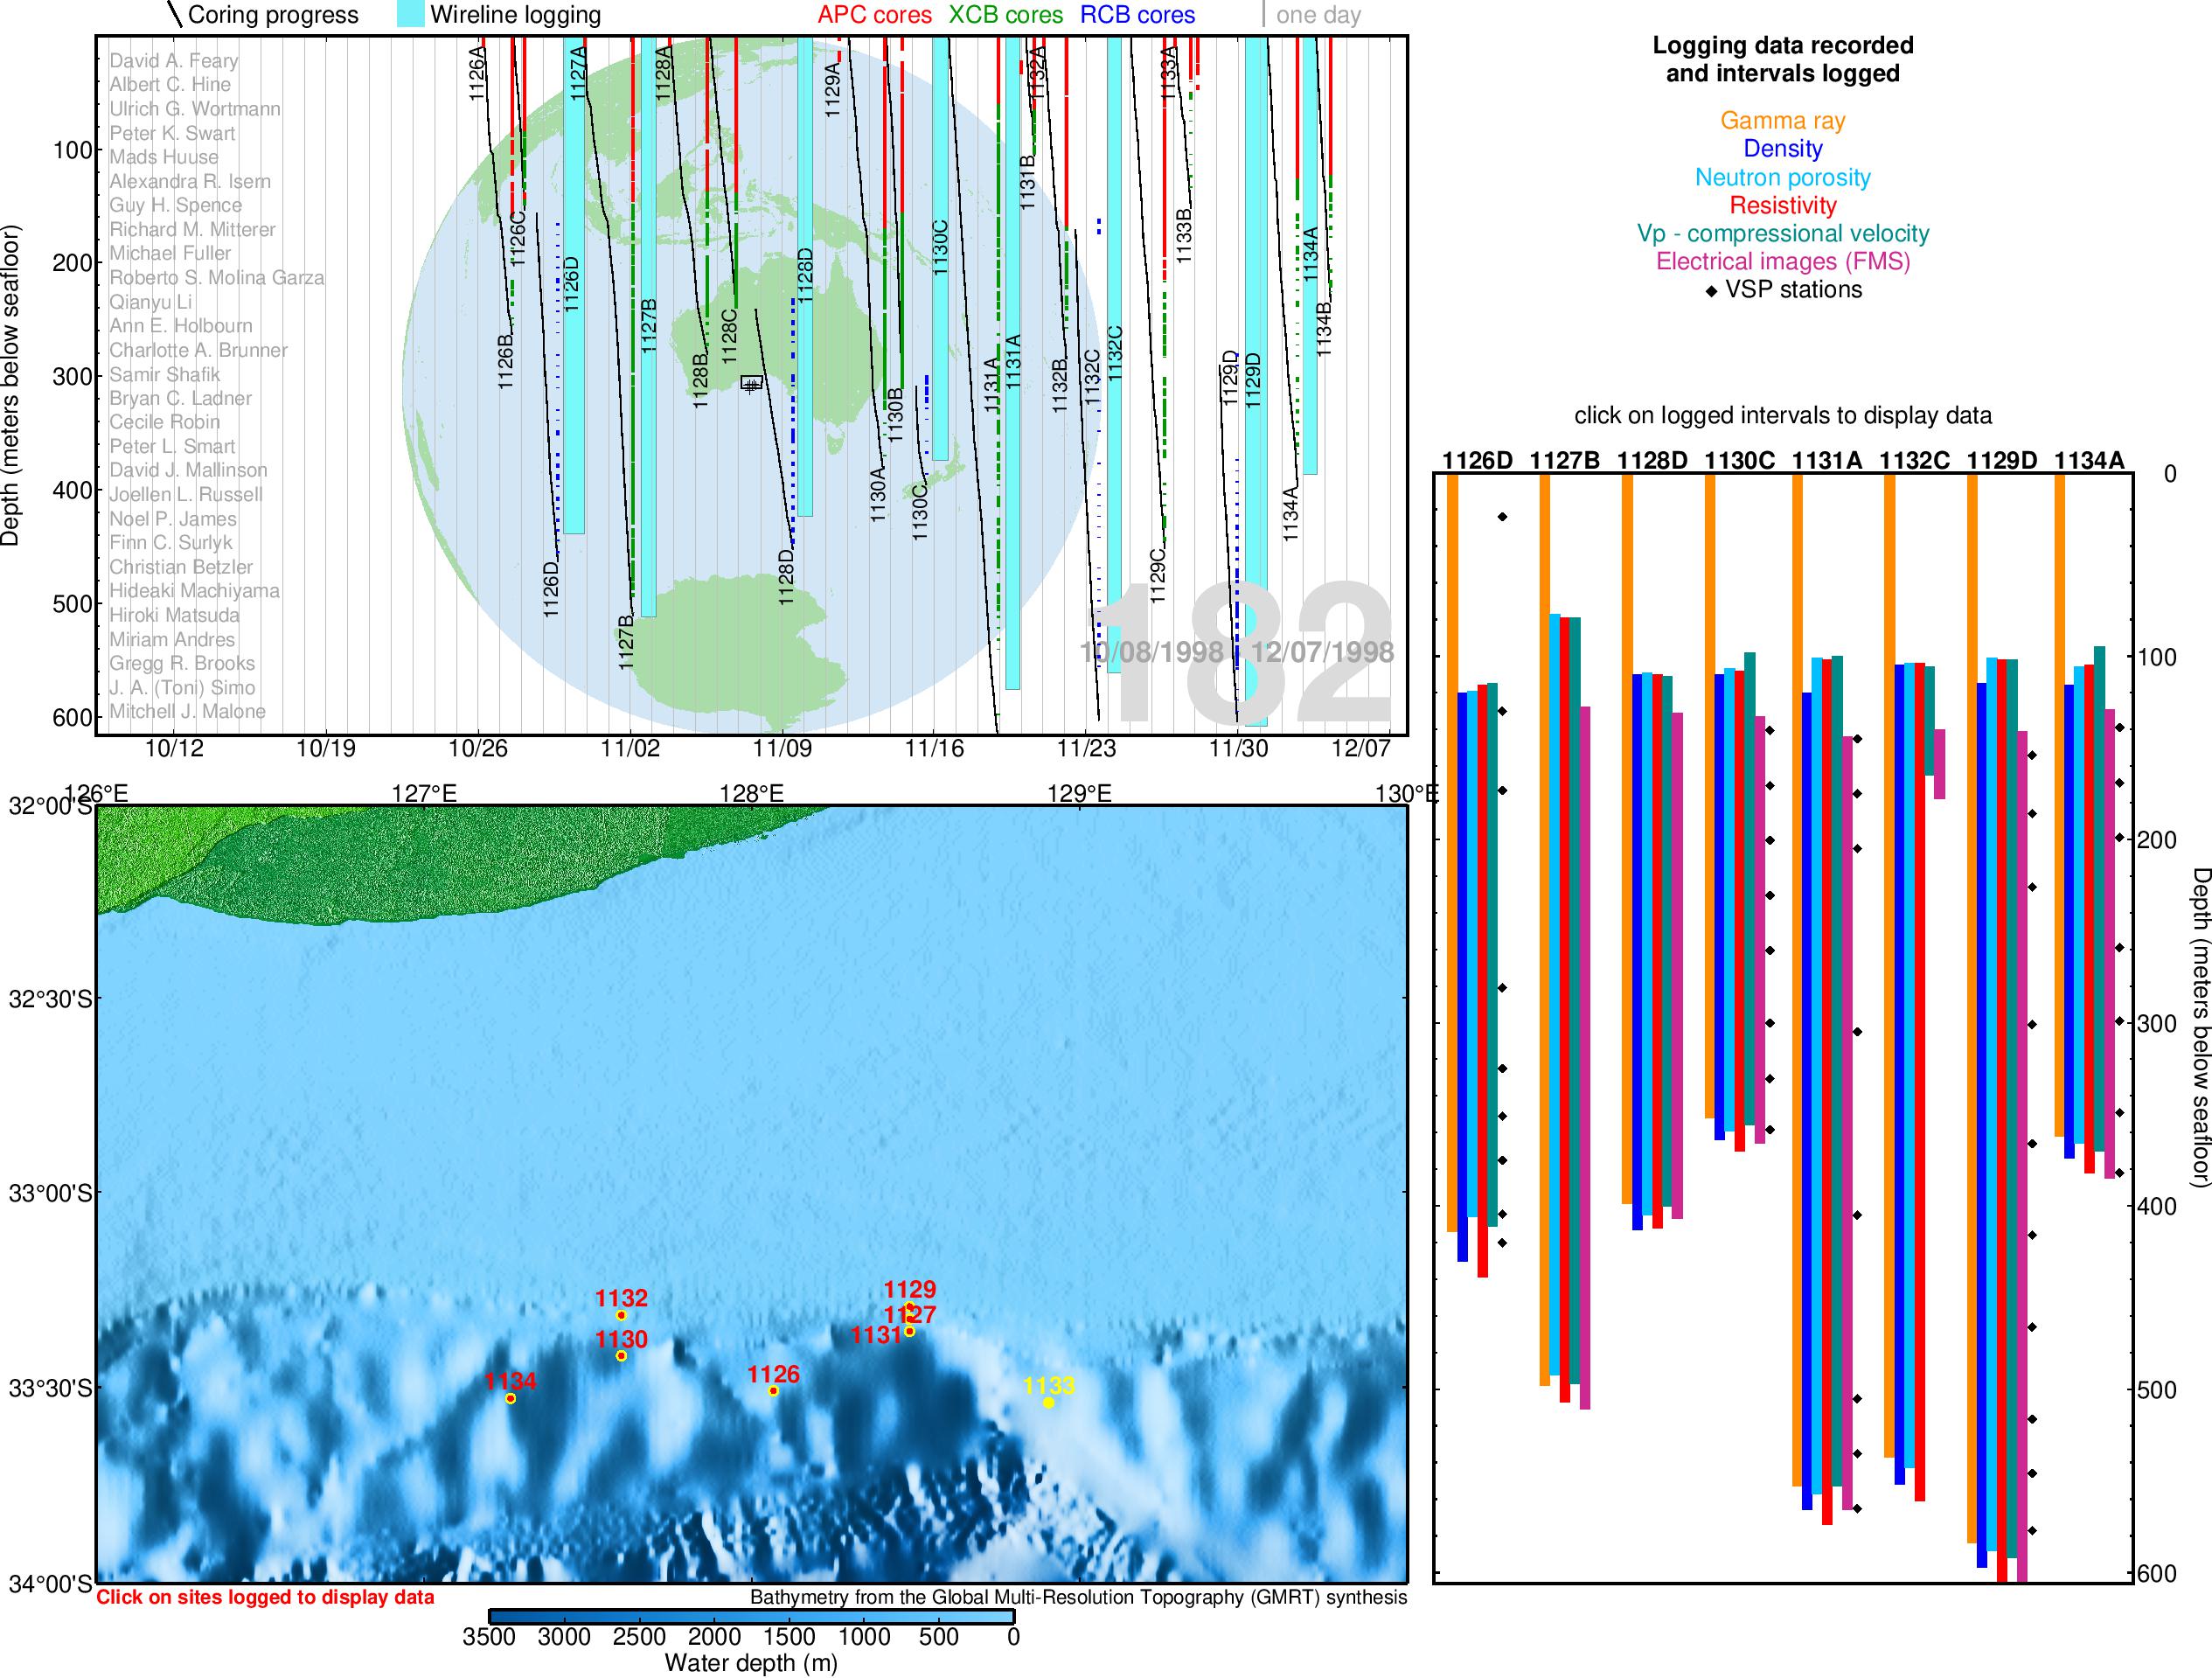2212x1678 pixels.
Task: Click the small site box icon on globe
Action: (x=751, y=382)
